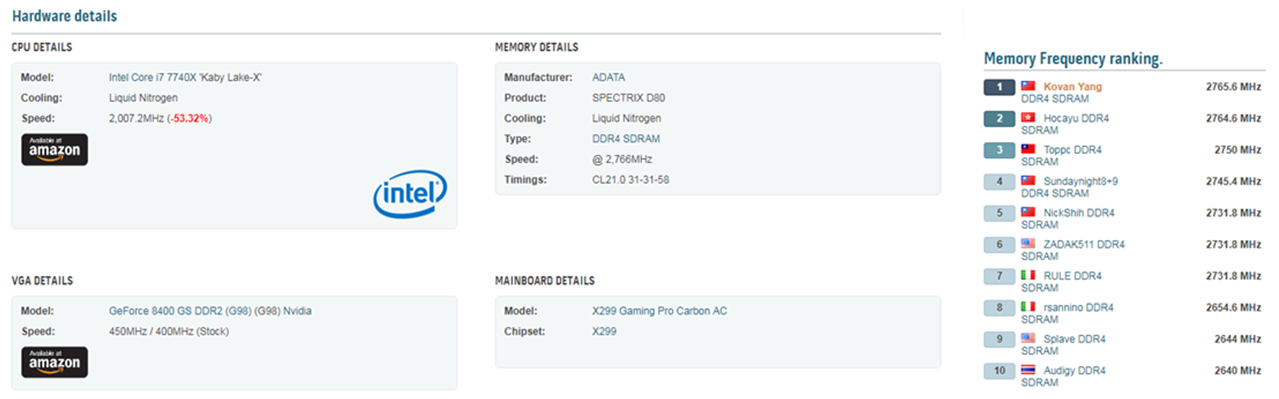1279x399 pixels.
Task: Click the Amazon badge under CPU details
Action: (54, 149)
